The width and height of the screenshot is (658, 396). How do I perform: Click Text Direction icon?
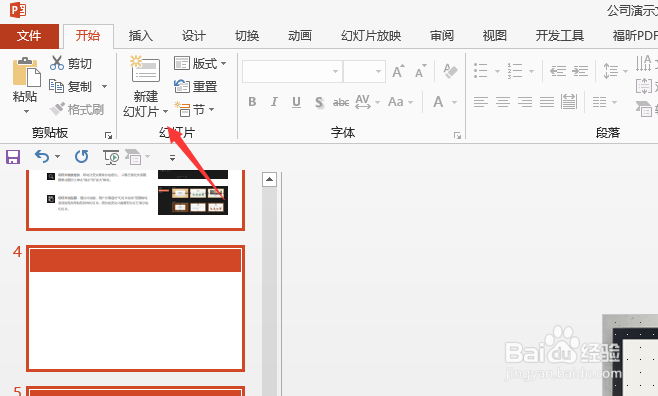tap(643, 63)
